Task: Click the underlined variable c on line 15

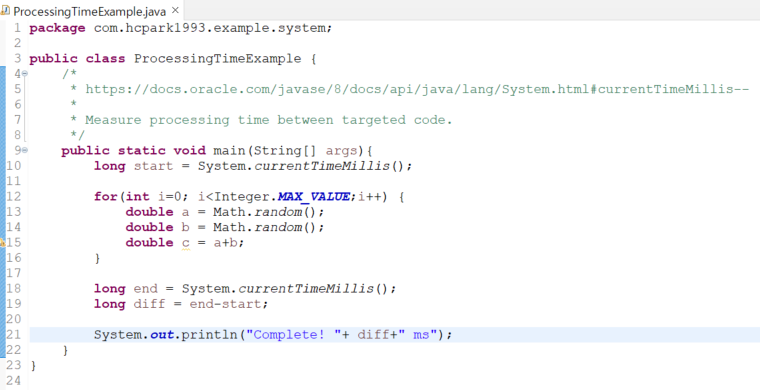Action: [x=186, y=243]
